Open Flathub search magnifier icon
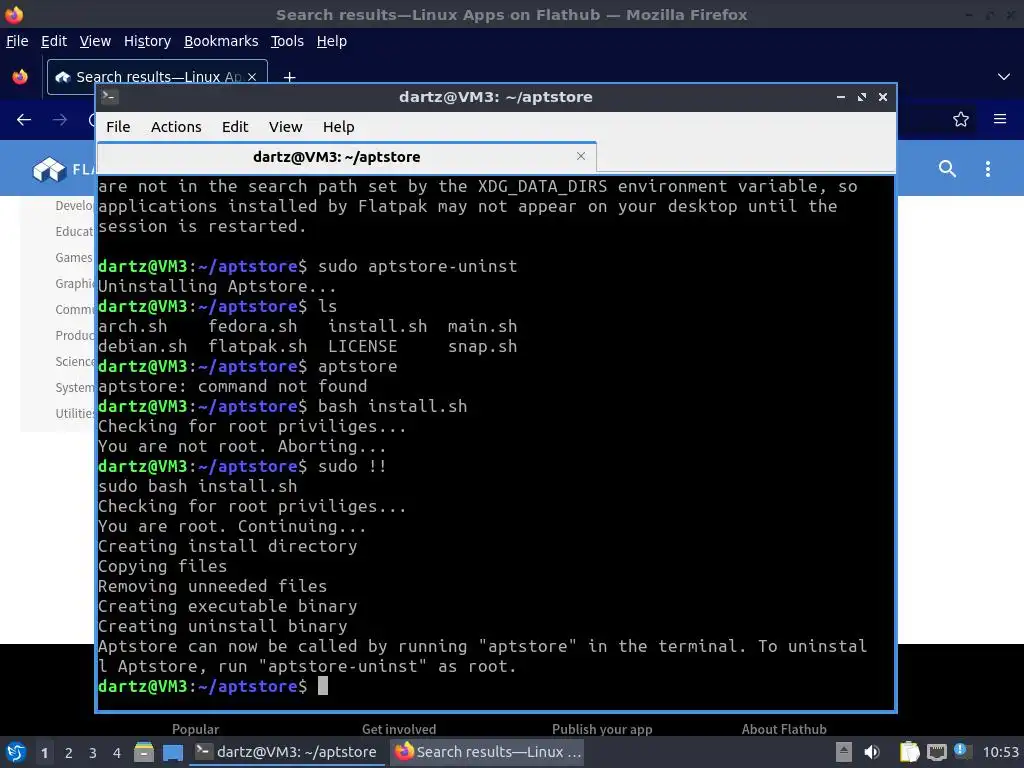This screenshot has height=768, width=1024. [x=948, y=168]
